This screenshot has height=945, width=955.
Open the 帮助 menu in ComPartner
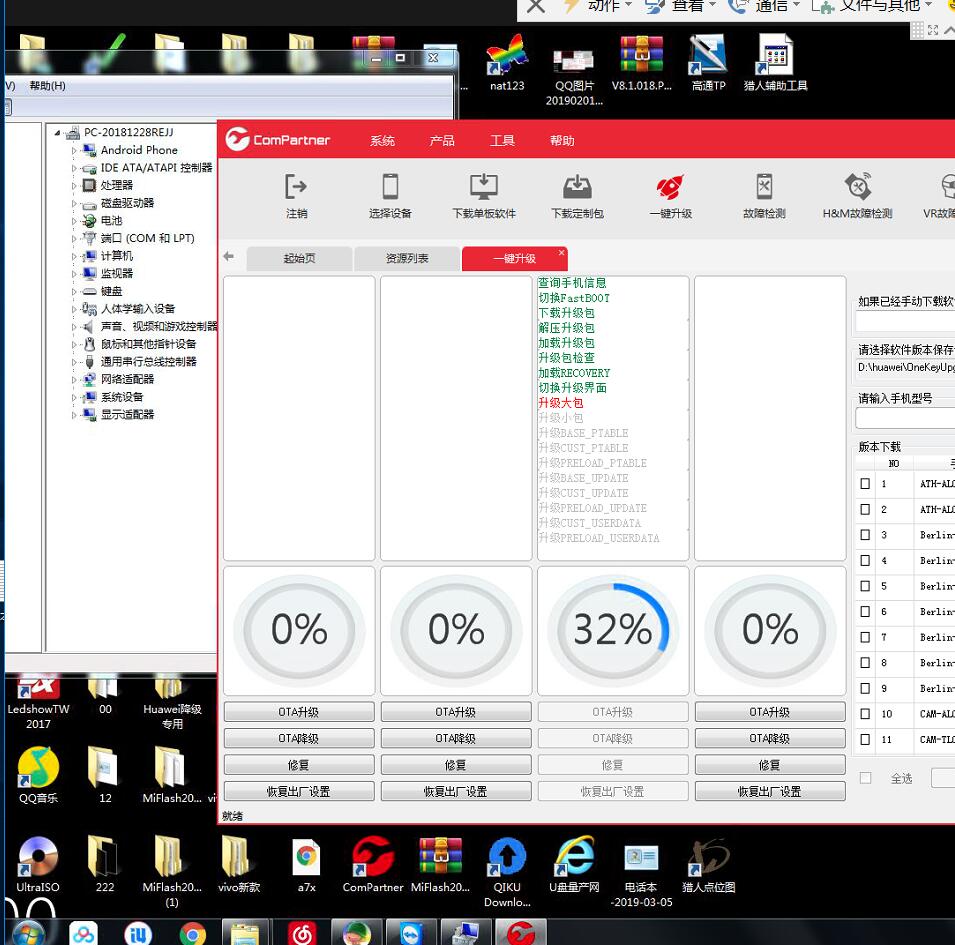(562, 141)
